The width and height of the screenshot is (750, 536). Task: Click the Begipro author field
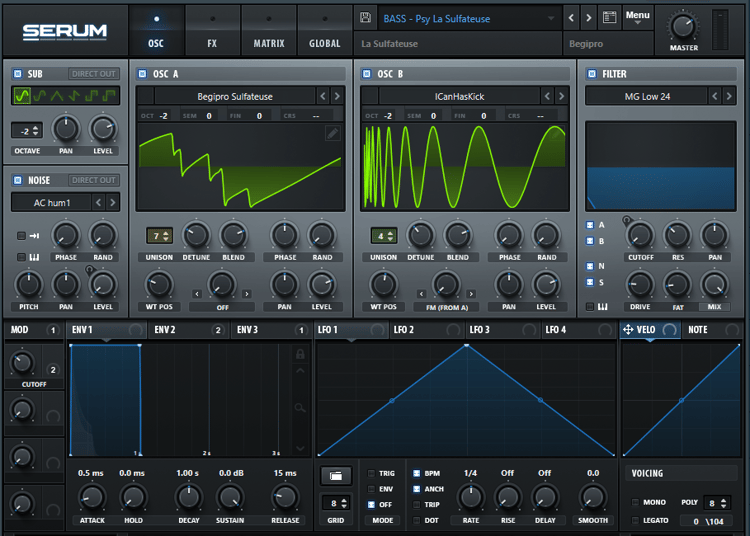608,44
